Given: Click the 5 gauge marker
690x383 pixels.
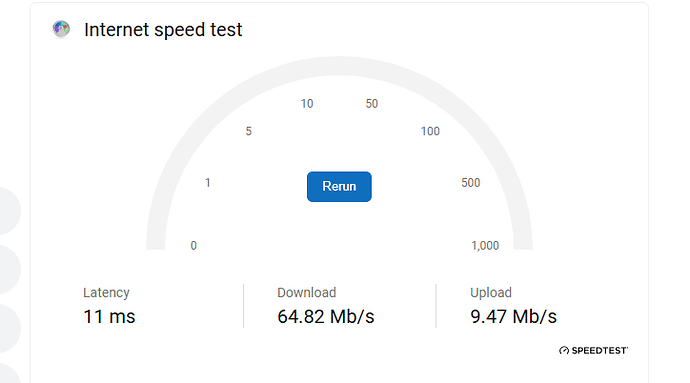Looking at the screenshot, I should pyautogui.click(x=249, y=131).
